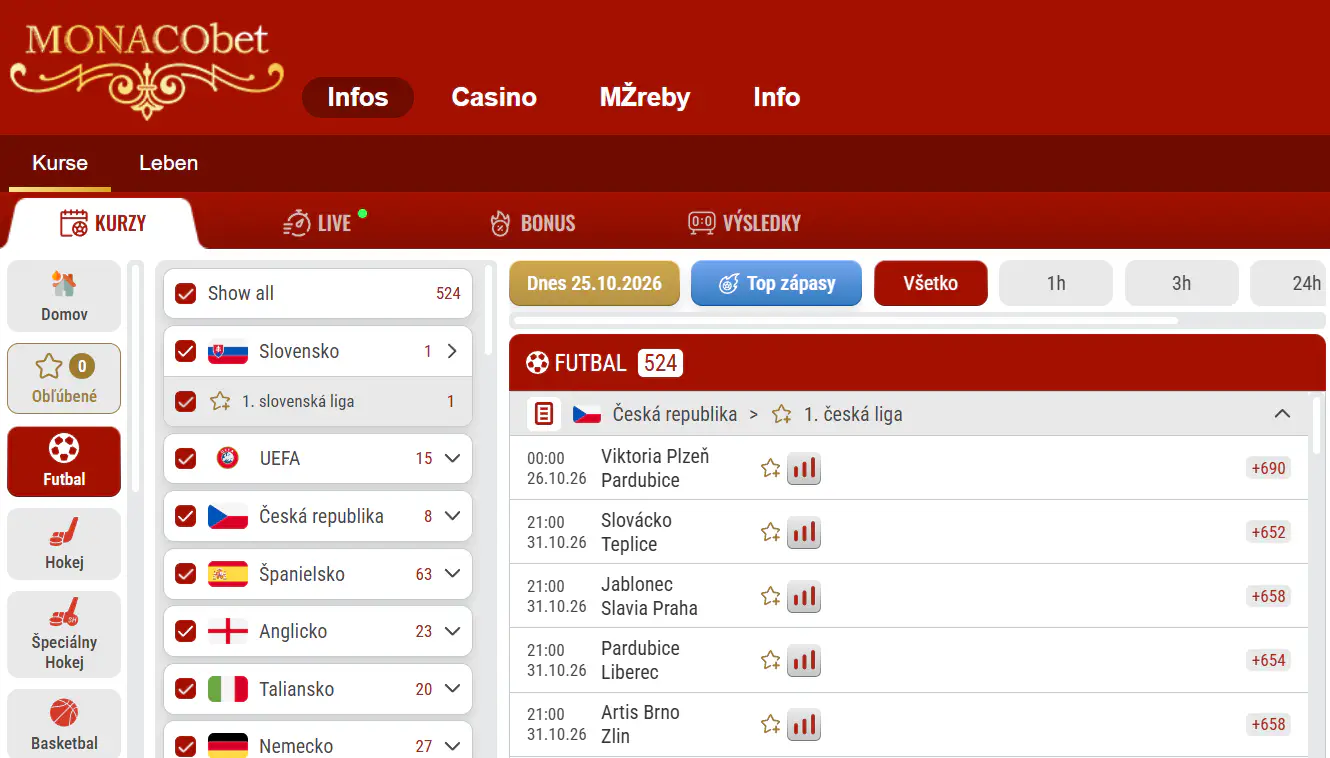Click the Dnes 25.10.2026 date button
This screenshot has height=758, width=1330.
click(x=594, y=283)
